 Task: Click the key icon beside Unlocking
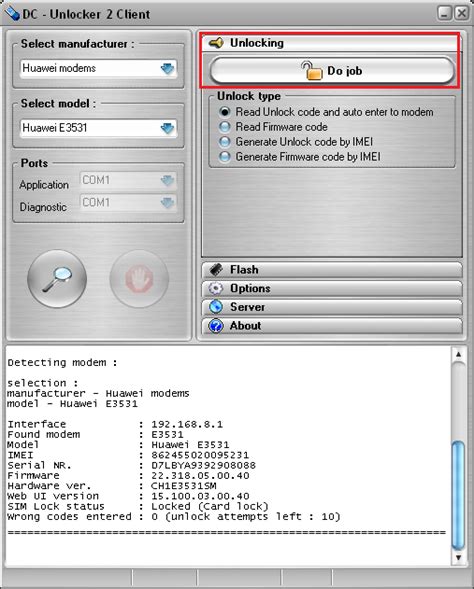216,43
